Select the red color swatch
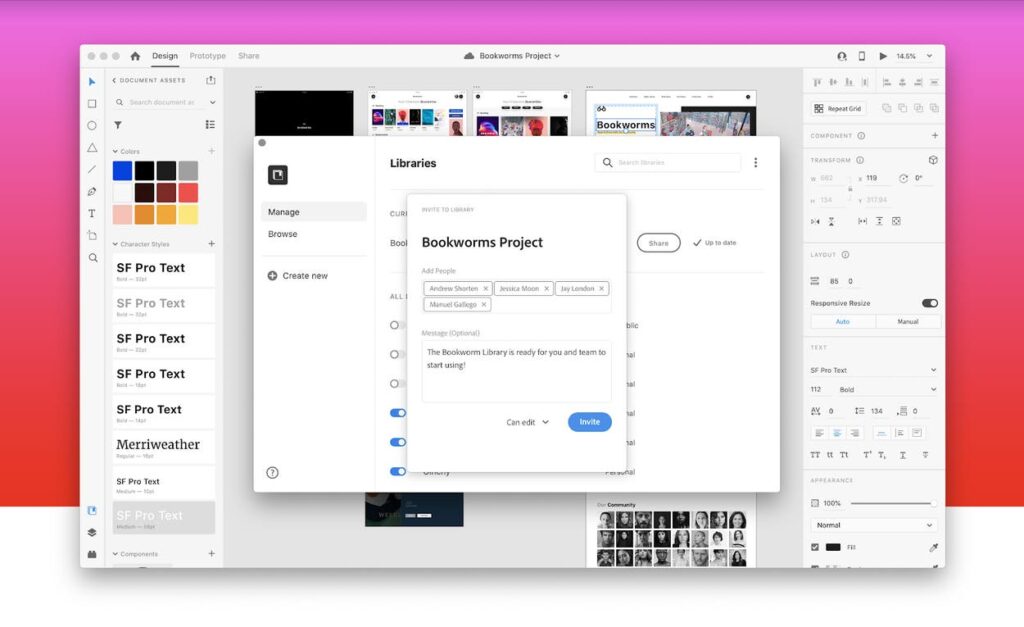The height and width of the screenshot is (627, 1024). tap(188, 193)
